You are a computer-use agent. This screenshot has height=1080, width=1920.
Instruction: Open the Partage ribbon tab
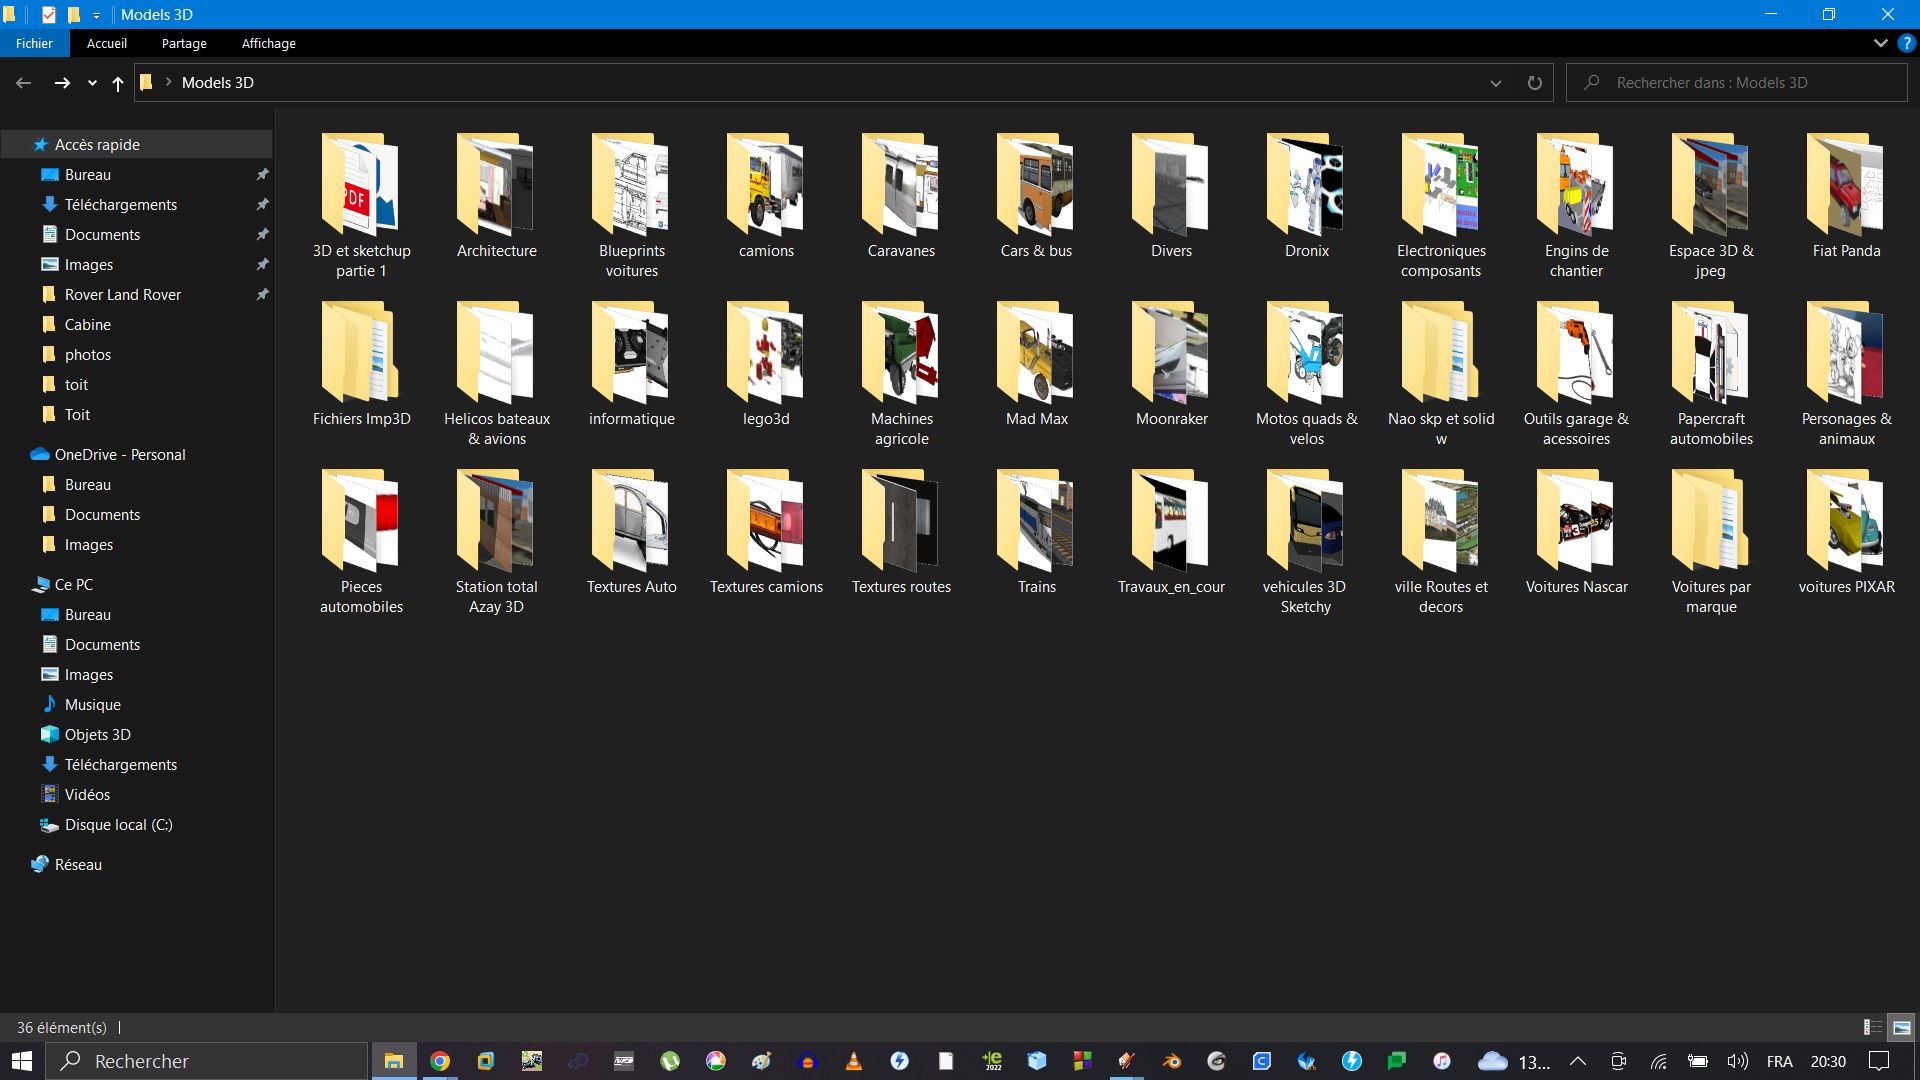pyautogui.click(x=184, y=43)
